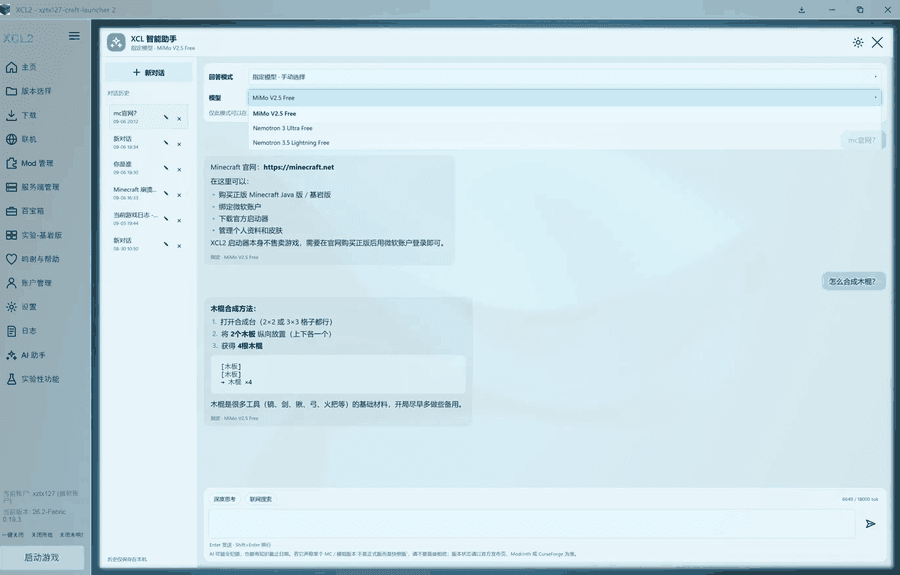Delete the Minecraft 崩溃 conversation
The image size is (900, 575).
pos(179,195)
